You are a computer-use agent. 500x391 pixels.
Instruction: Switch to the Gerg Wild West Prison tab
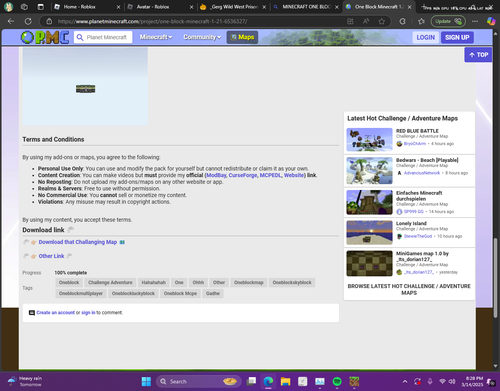(x=233, y=7)
